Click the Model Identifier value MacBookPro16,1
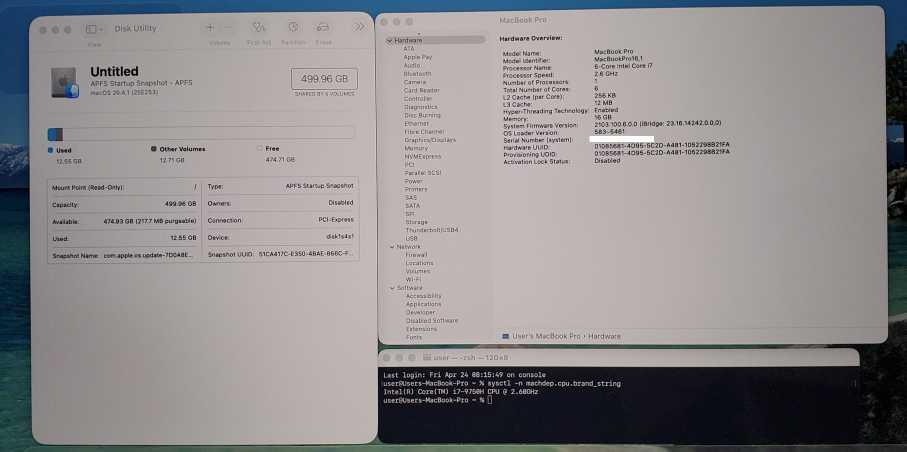 (618, 59)
